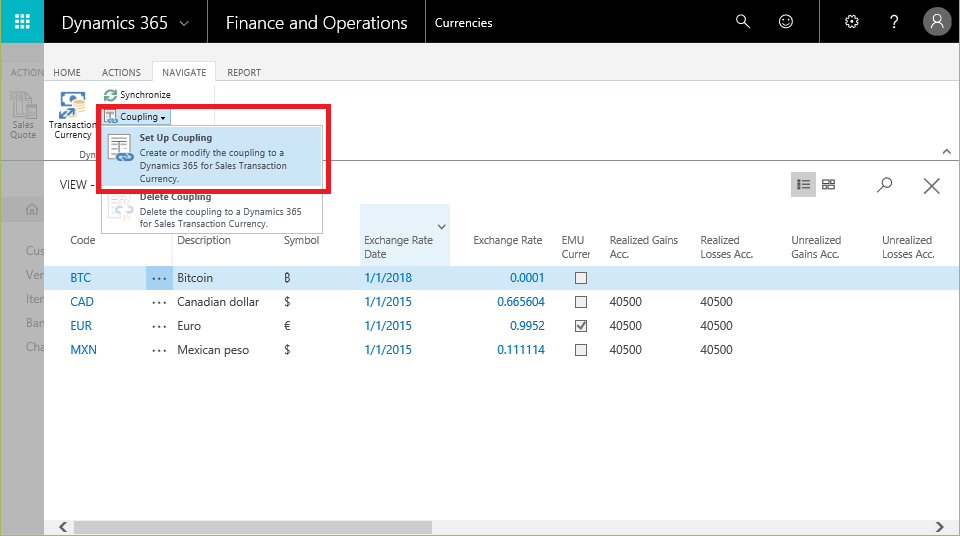Select Delete Coupling menu entry
This screenshot has height=536, width=960.
[212, 210]
